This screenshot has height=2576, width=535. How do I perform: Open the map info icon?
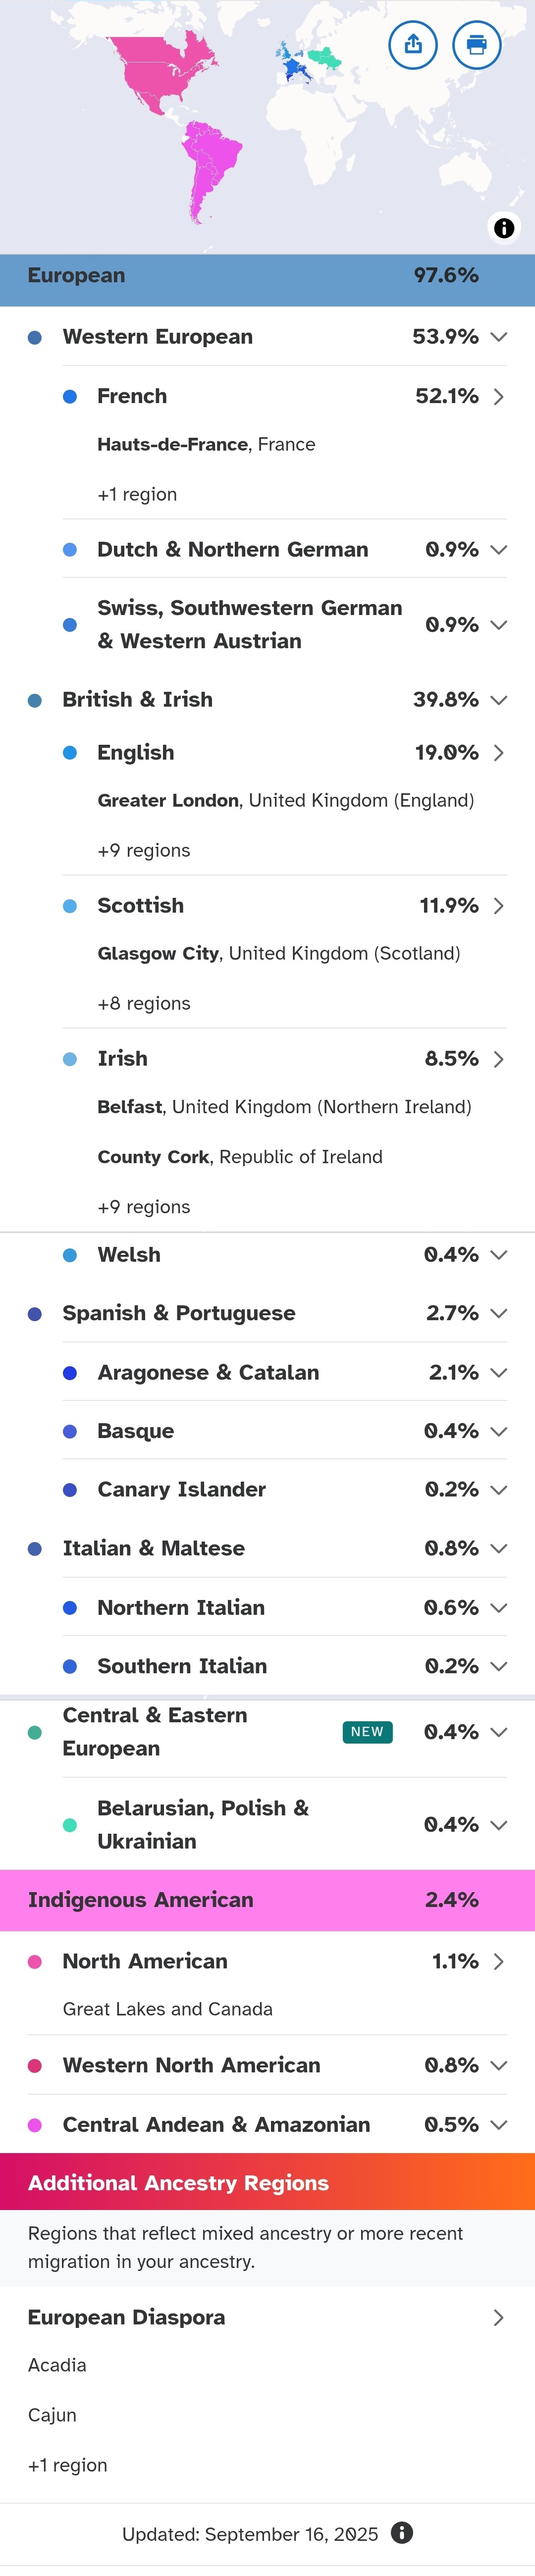(x=504, y=228)
